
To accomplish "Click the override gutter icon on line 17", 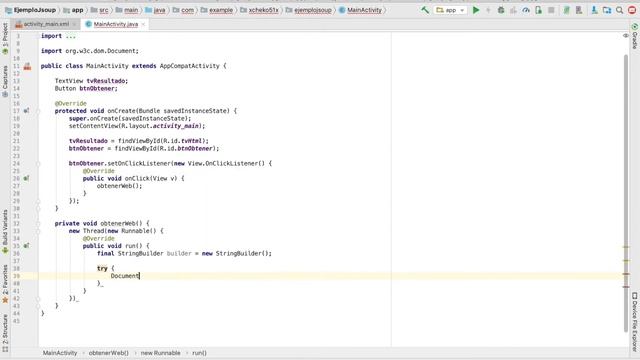I will (x=26, y=111).
